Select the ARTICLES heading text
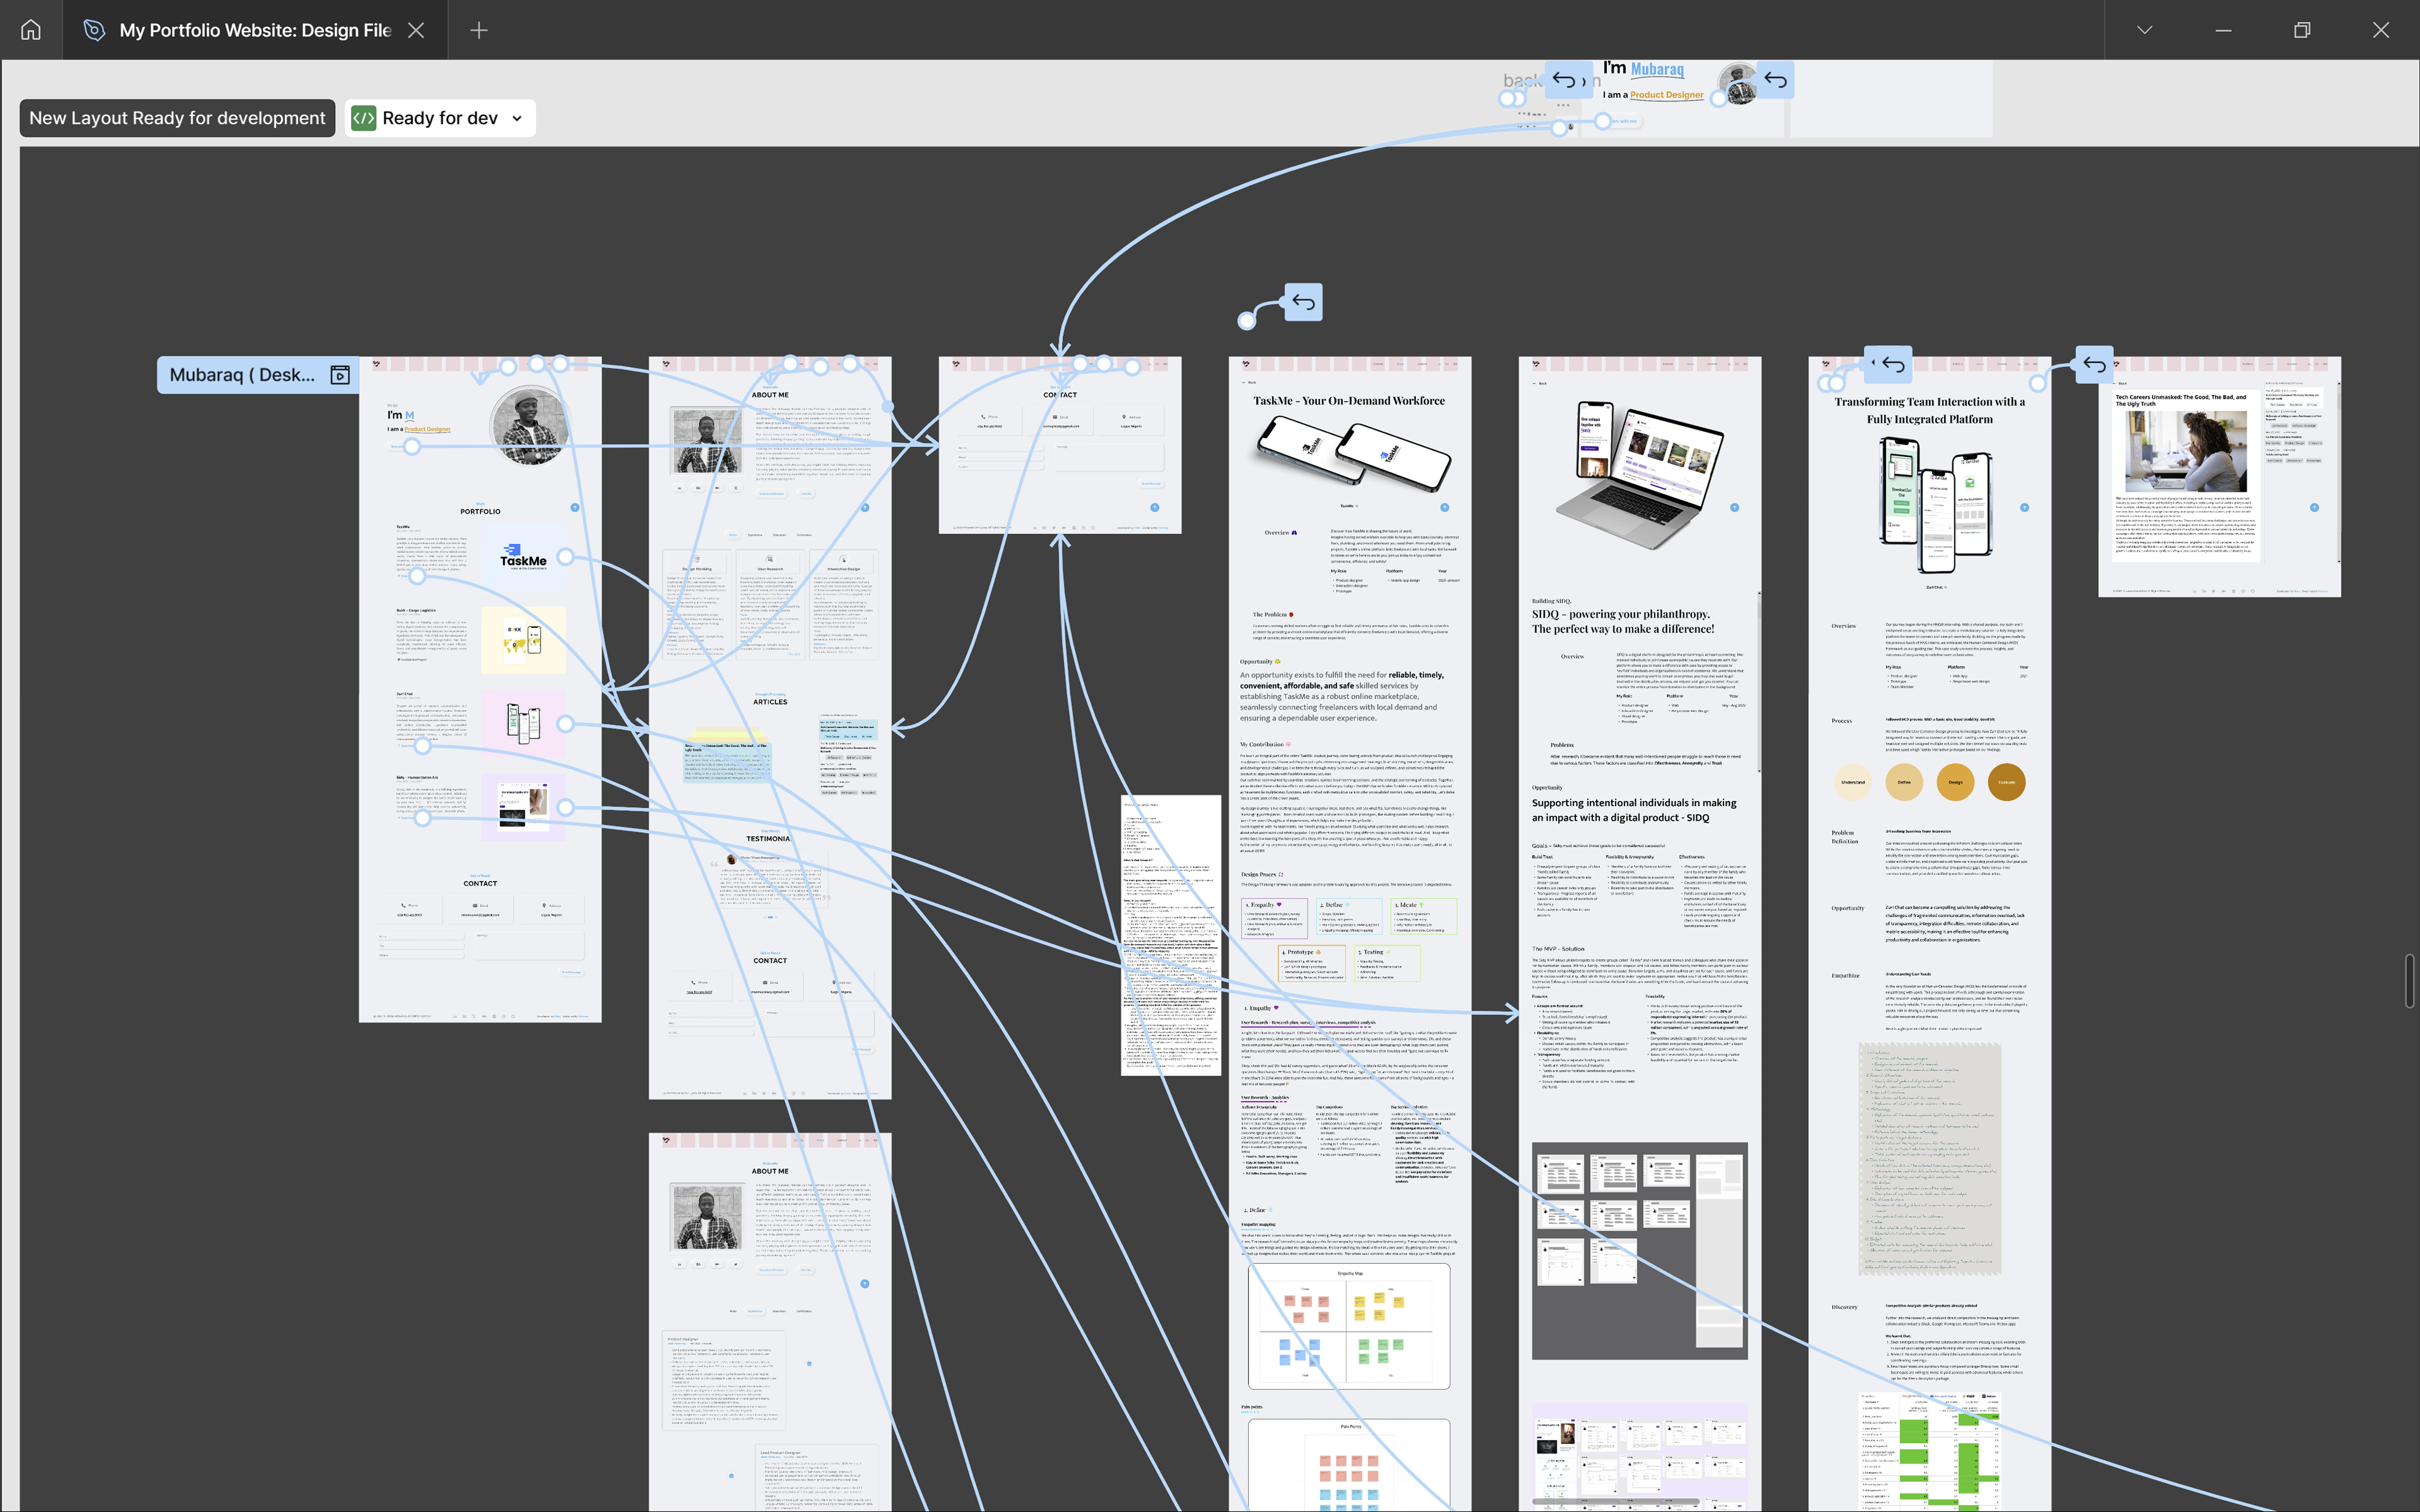Image resolution: width=2420 pixels, height=1512 pixels. point(770,702)
